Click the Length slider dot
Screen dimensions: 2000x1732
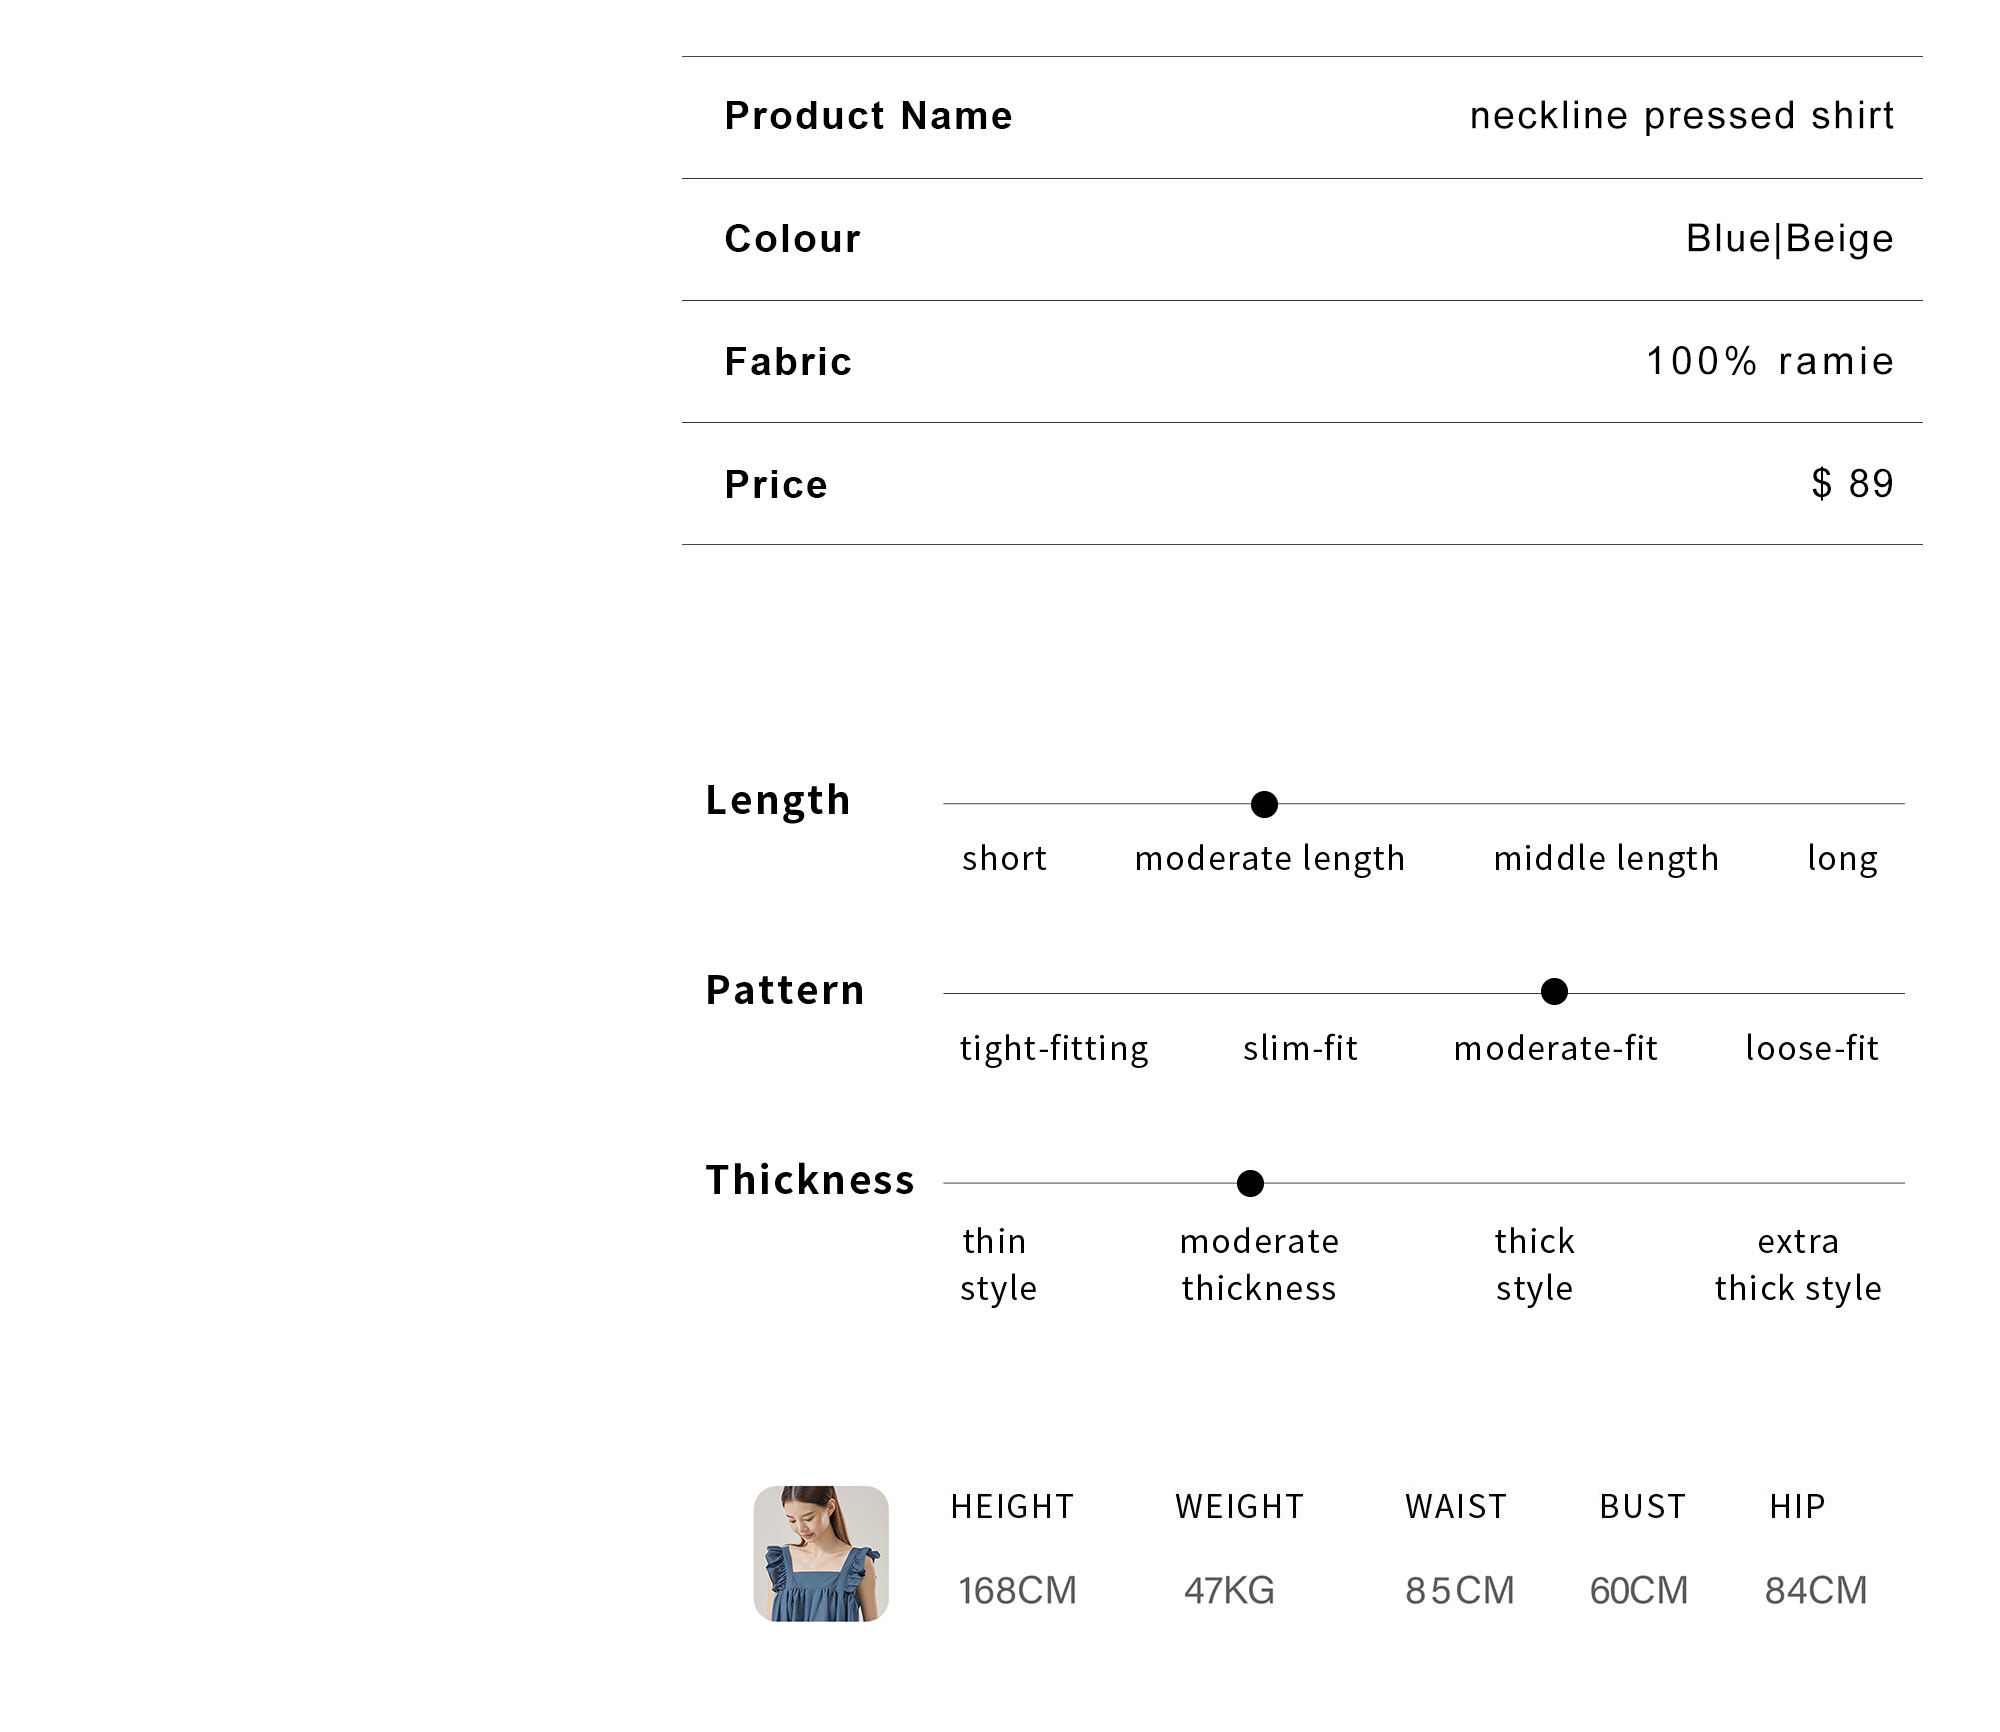coord(1264,804)
